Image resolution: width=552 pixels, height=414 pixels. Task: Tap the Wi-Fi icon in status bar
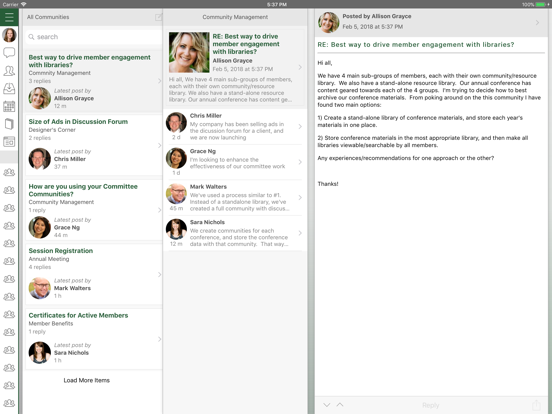coord(23,4)
